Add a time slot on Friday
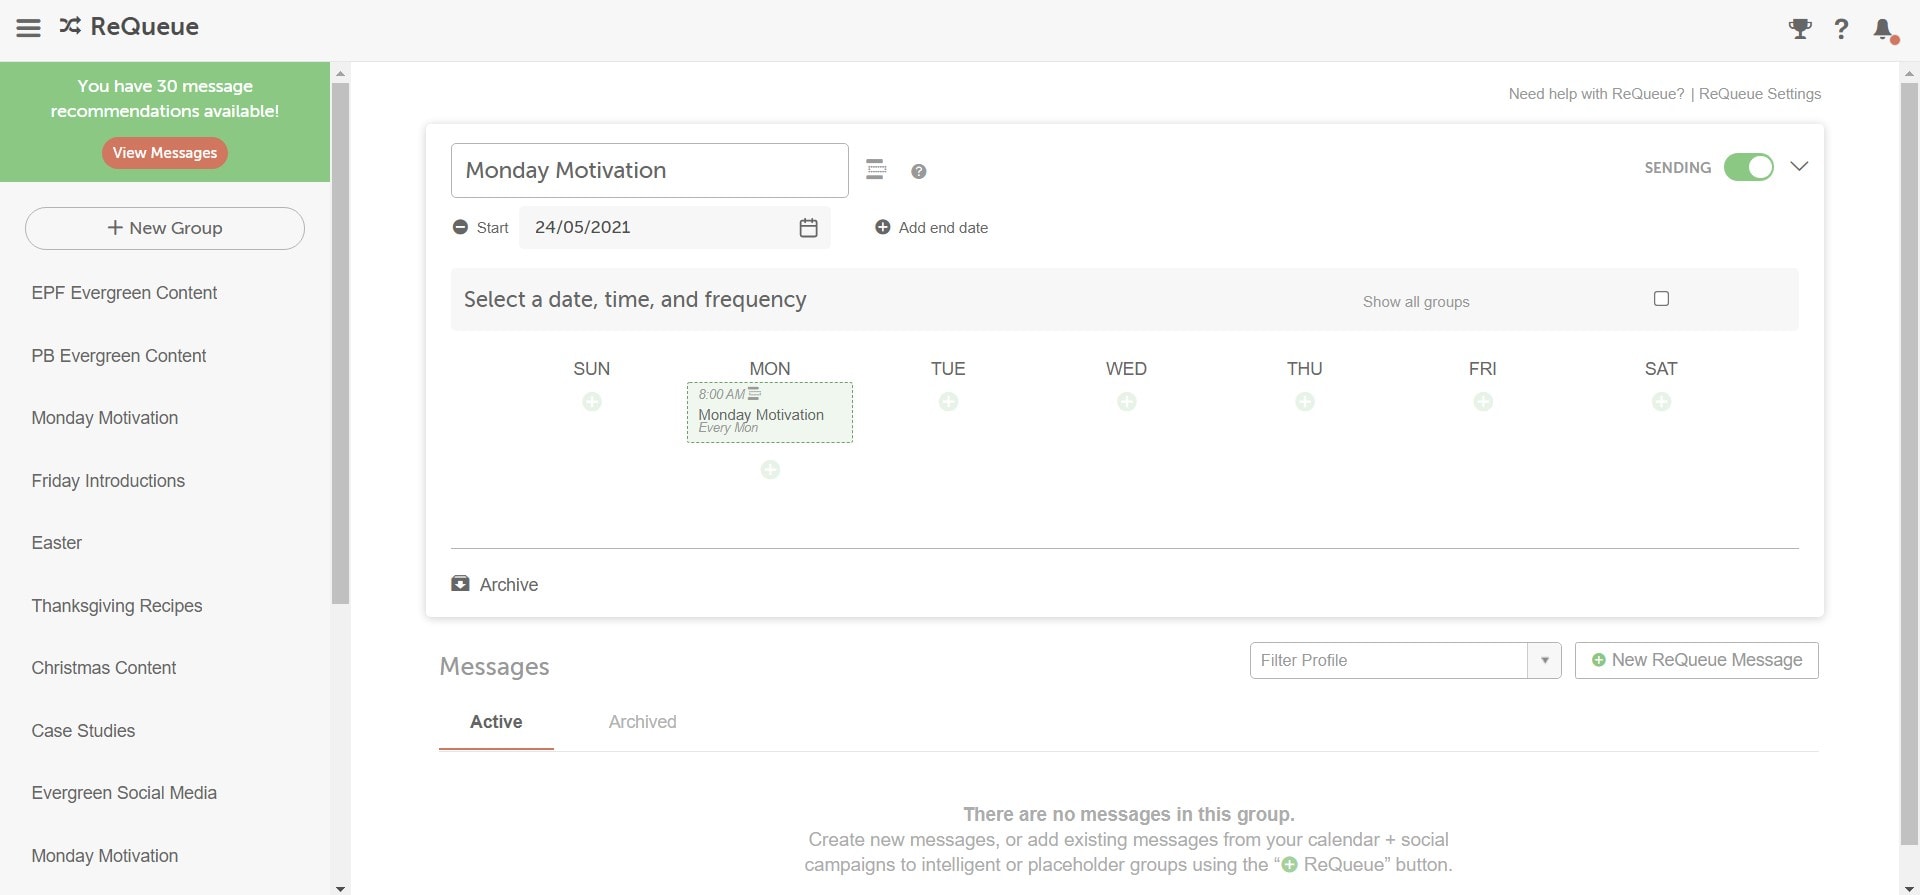The width and height of the screenshot is (1920, 895). click(x=1483, y=402)
